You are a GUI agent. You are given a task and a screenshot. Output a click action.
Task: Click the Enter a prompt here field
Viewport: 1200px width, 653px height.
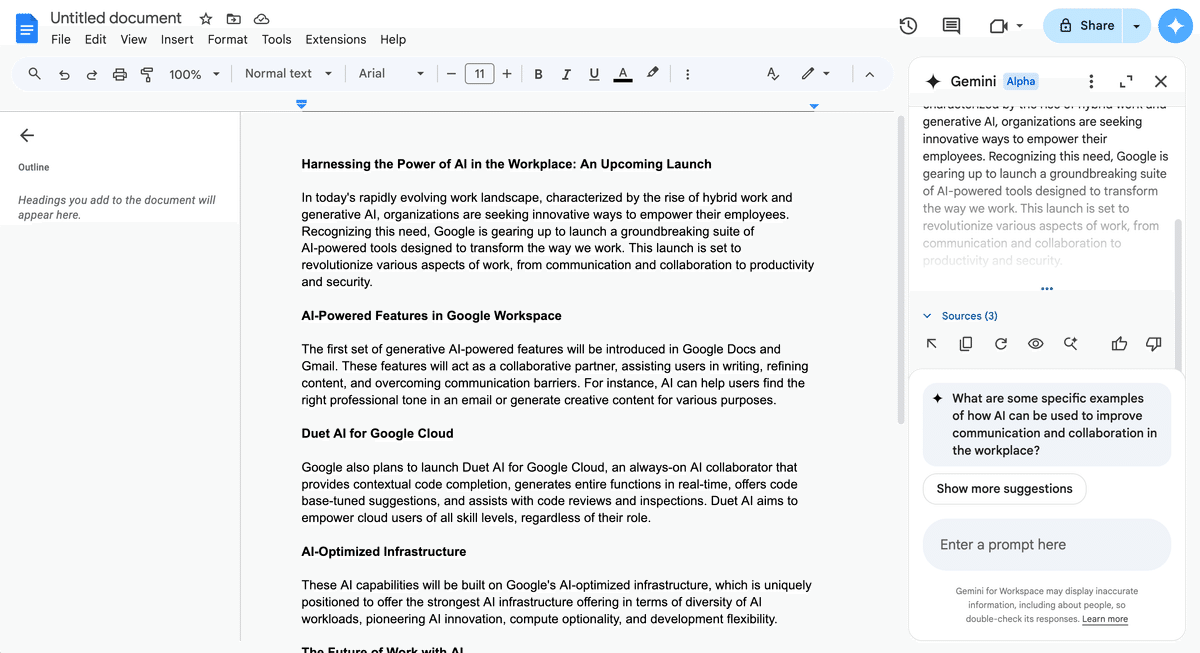click(1046, 545)
